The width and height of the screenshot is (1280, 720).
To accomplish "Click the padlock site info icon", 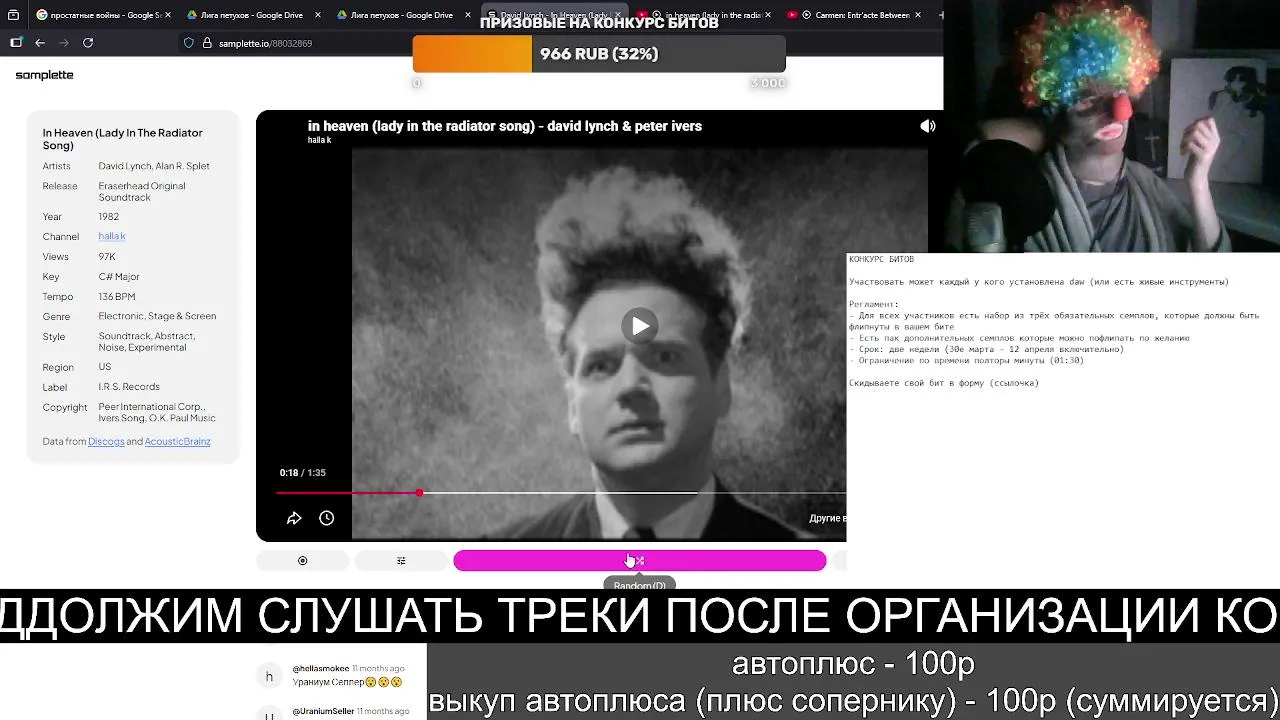I will 207,43.
